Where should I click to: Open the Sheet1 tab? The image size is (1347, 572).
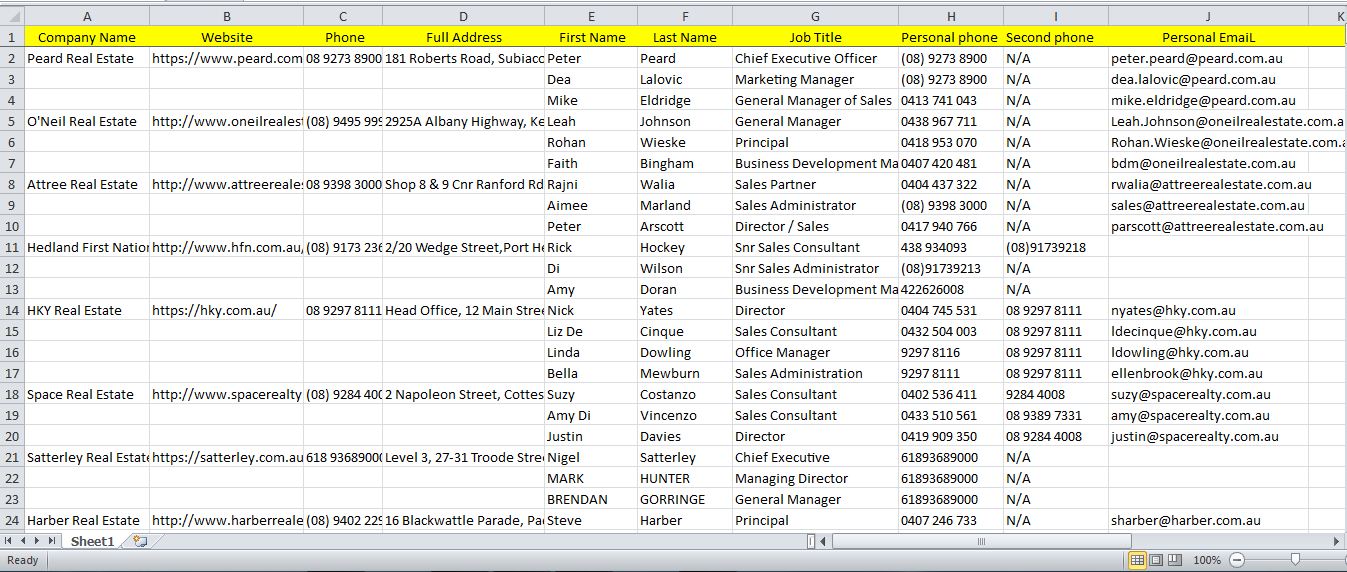[91, 541]
